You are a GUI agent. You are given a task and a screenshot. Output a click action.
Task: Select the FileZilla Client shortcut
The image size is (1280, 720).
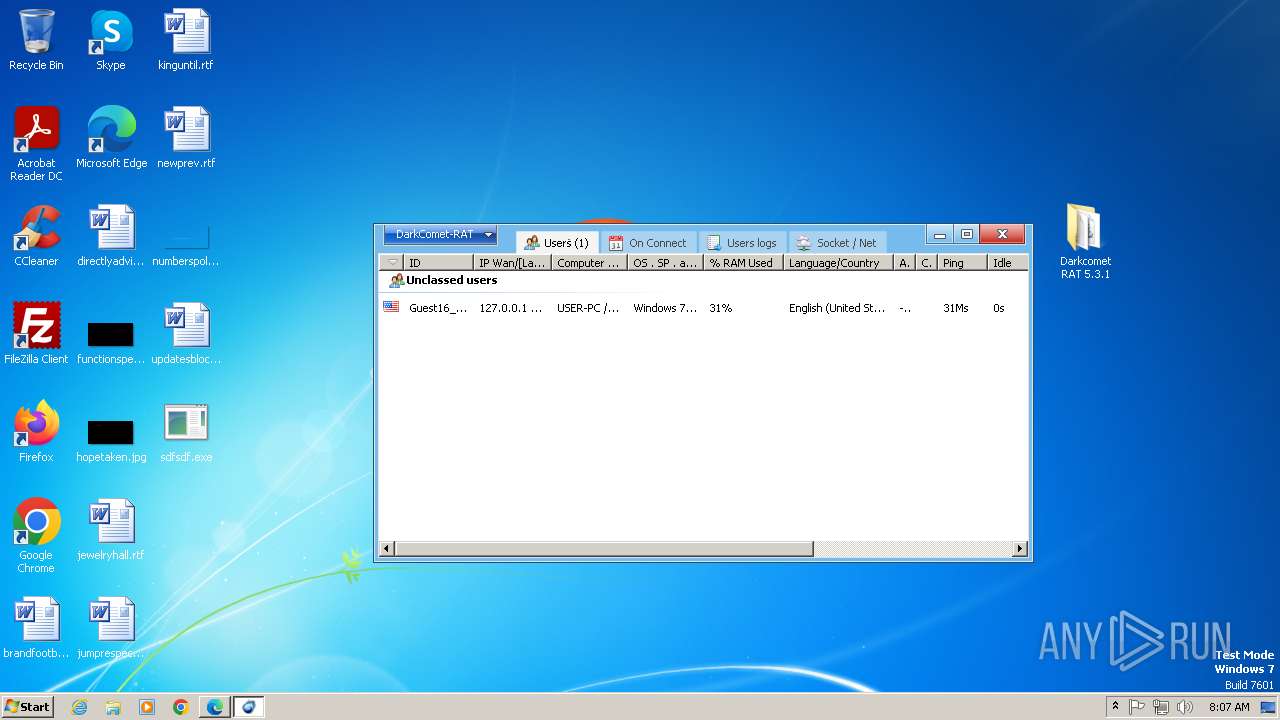pos(36,334)
